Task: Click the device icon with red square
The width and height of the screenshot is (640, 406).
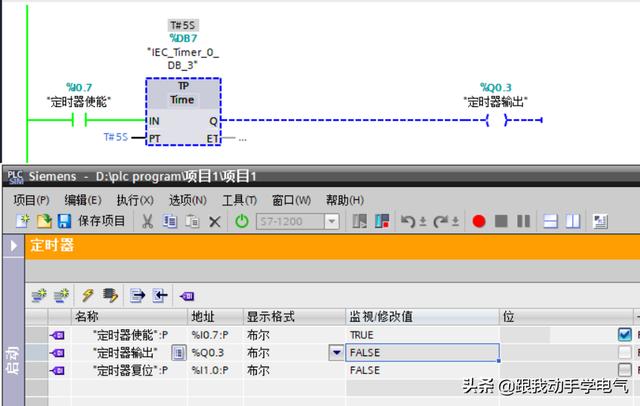Action: pos(382,222)
